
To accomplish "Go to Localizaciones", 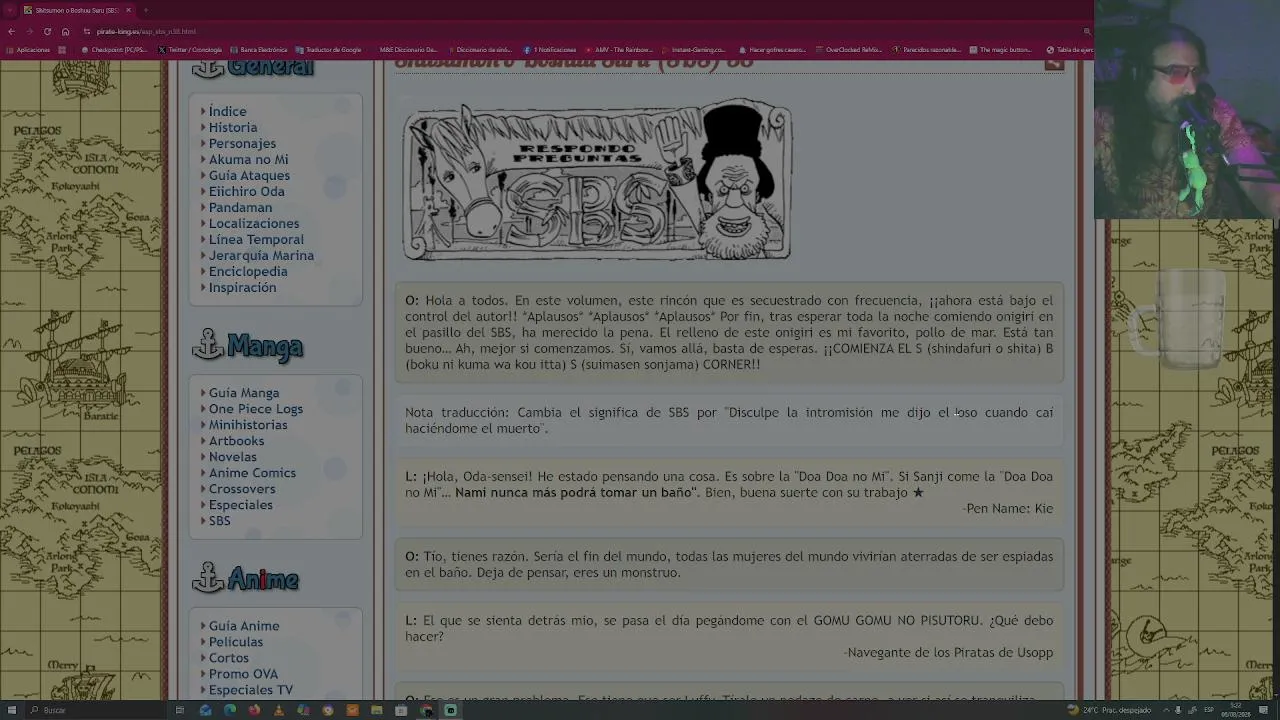I will pos(254,223).
